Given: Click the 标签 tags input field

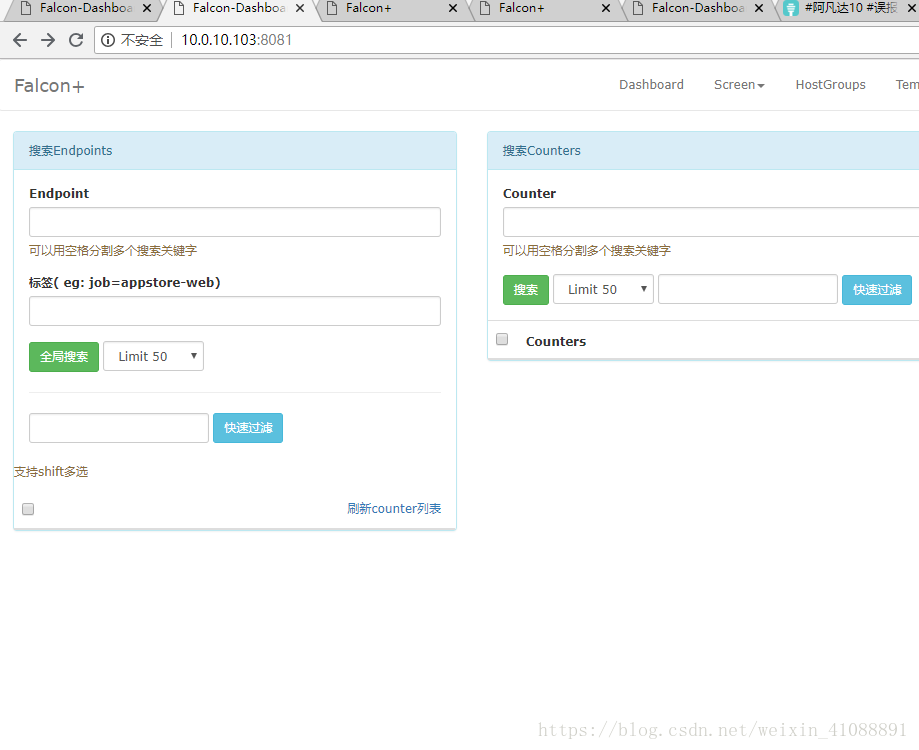Looking at the screenshot, I should point(235,311).
